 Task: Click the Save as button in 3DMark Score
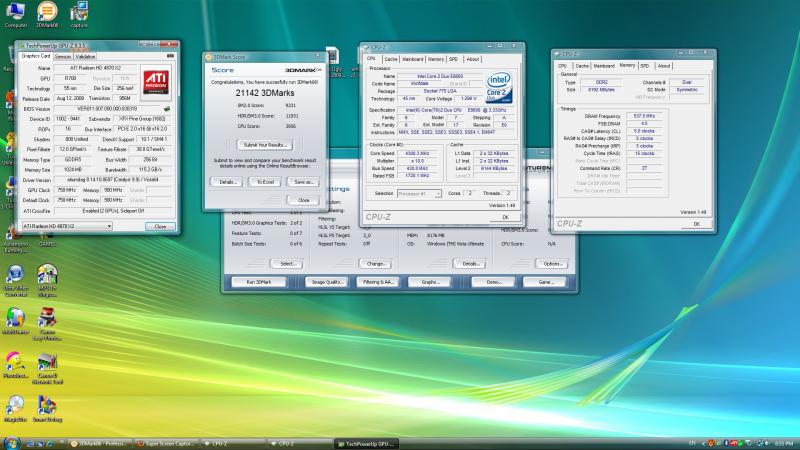pos(304,182)
